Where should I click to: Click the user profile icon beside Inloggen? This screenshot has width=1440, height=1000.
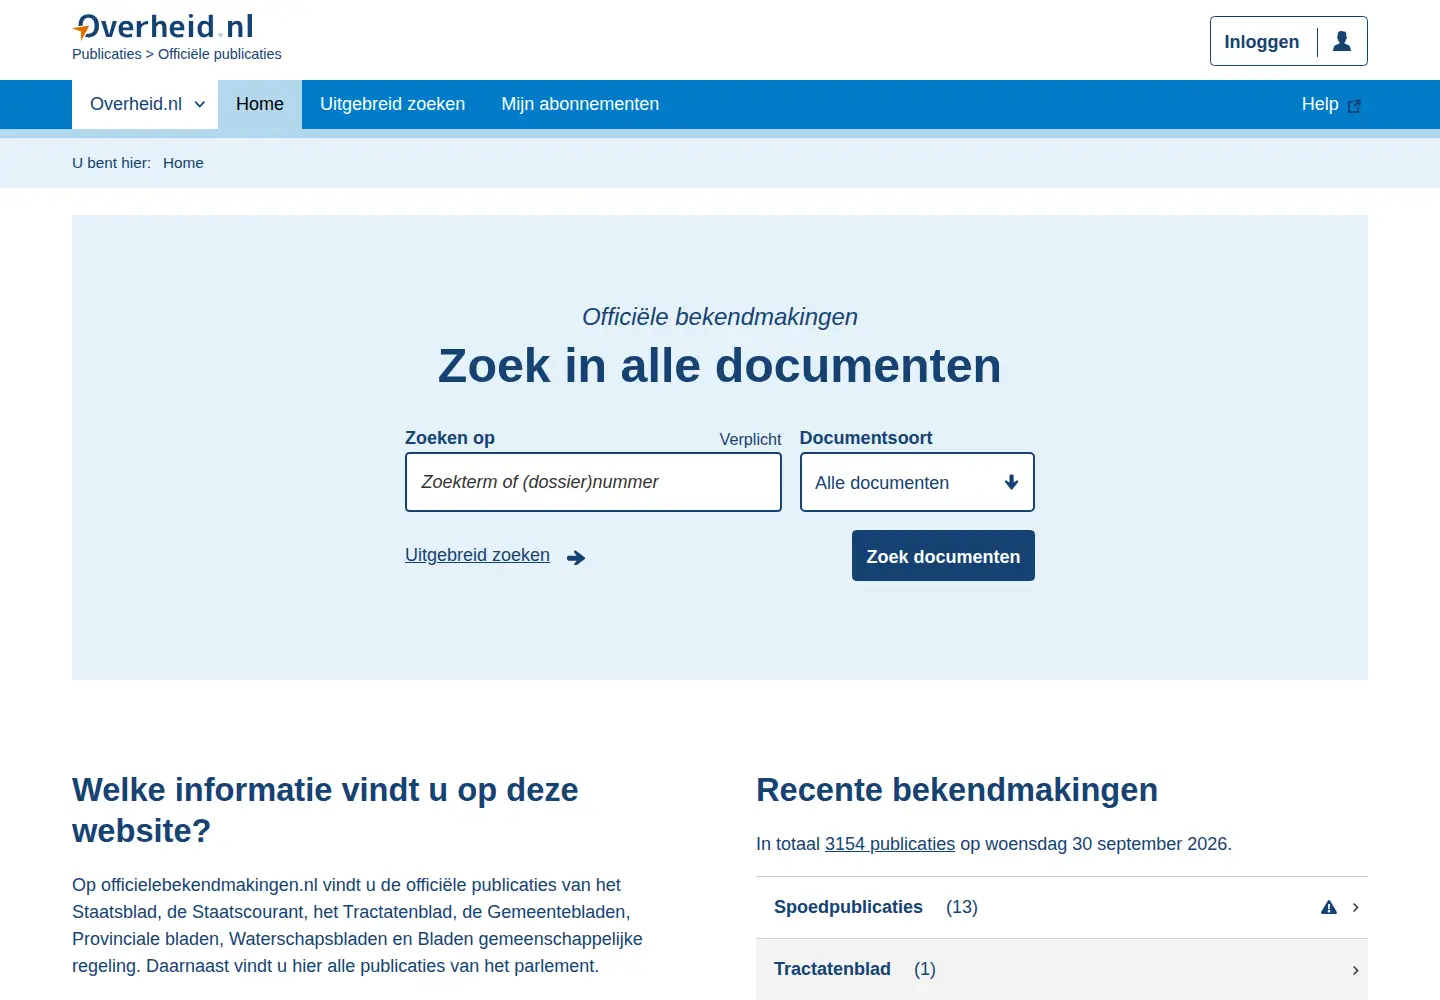1342,41
